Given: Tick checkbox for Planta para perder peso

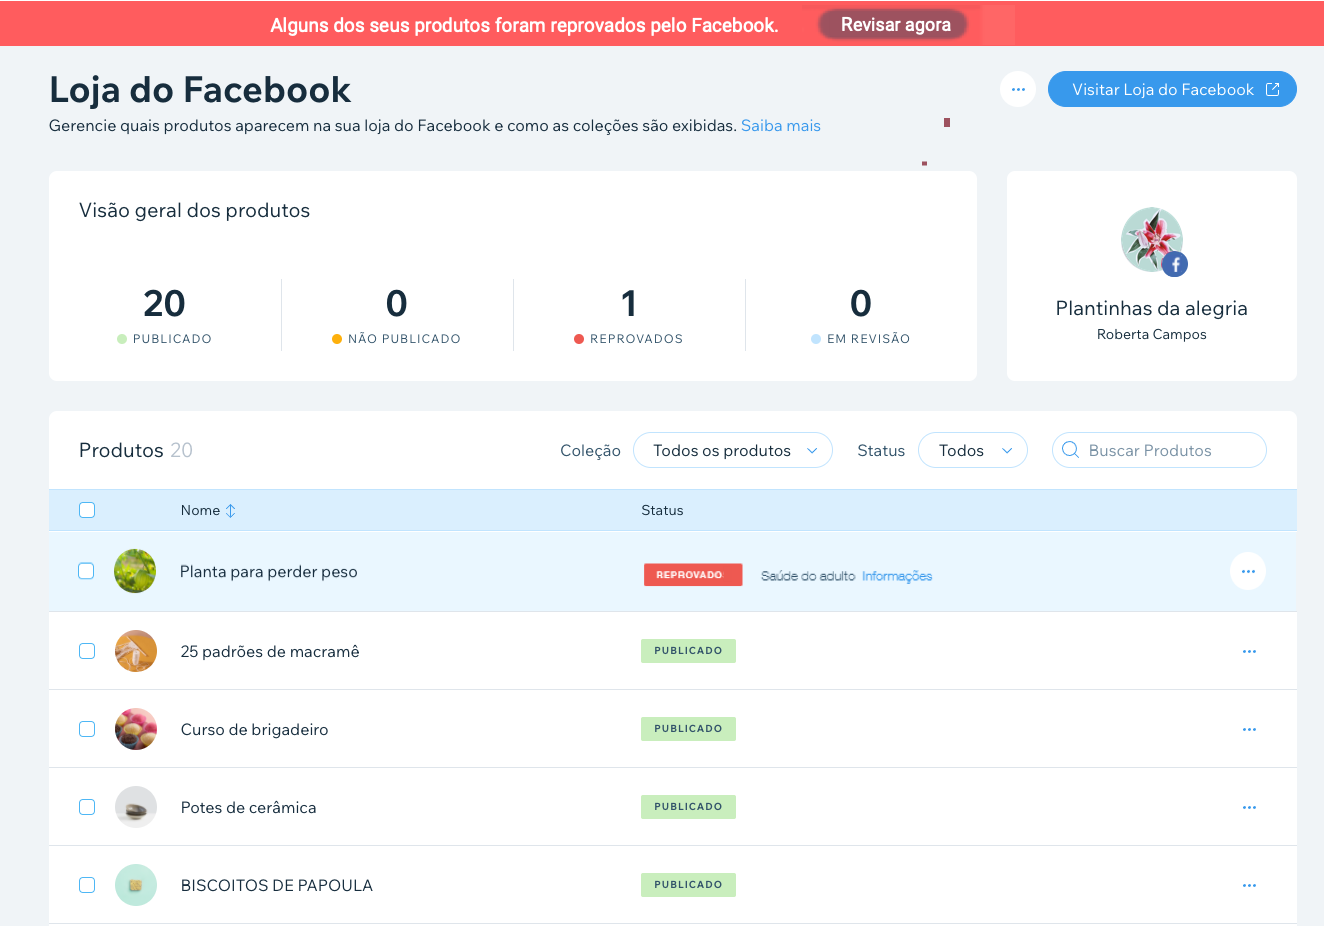Looking at the screenshot, I should 86,571.
